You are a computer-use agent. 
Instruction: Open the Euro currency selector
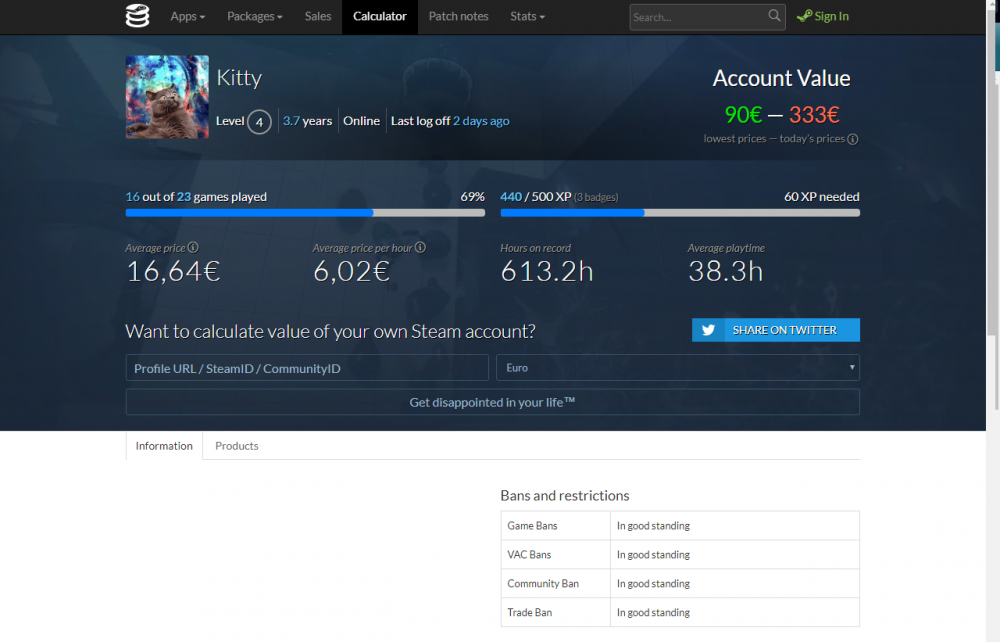pos(677,368)
